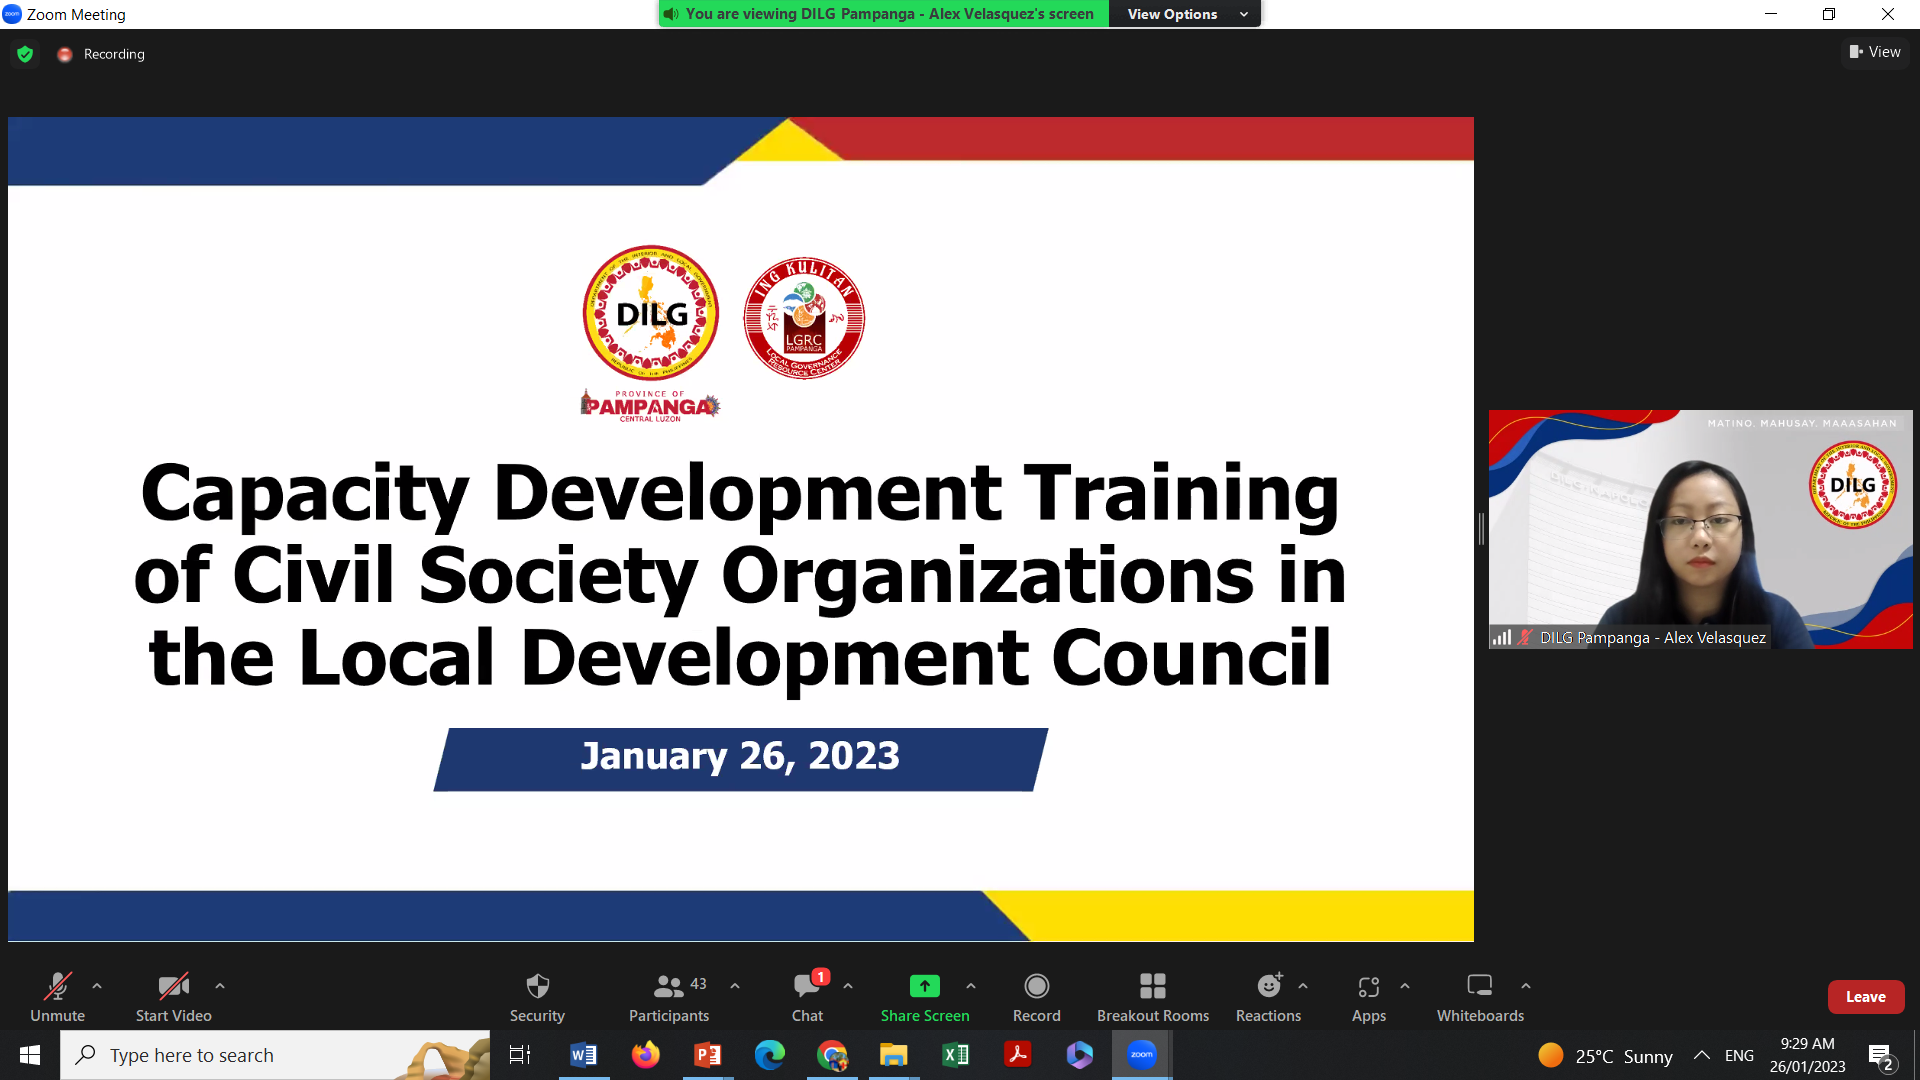Open Zoom Apps
Viewport: 1920px width, 1080px height.
pyautogui.click(x=1369, y=997)
